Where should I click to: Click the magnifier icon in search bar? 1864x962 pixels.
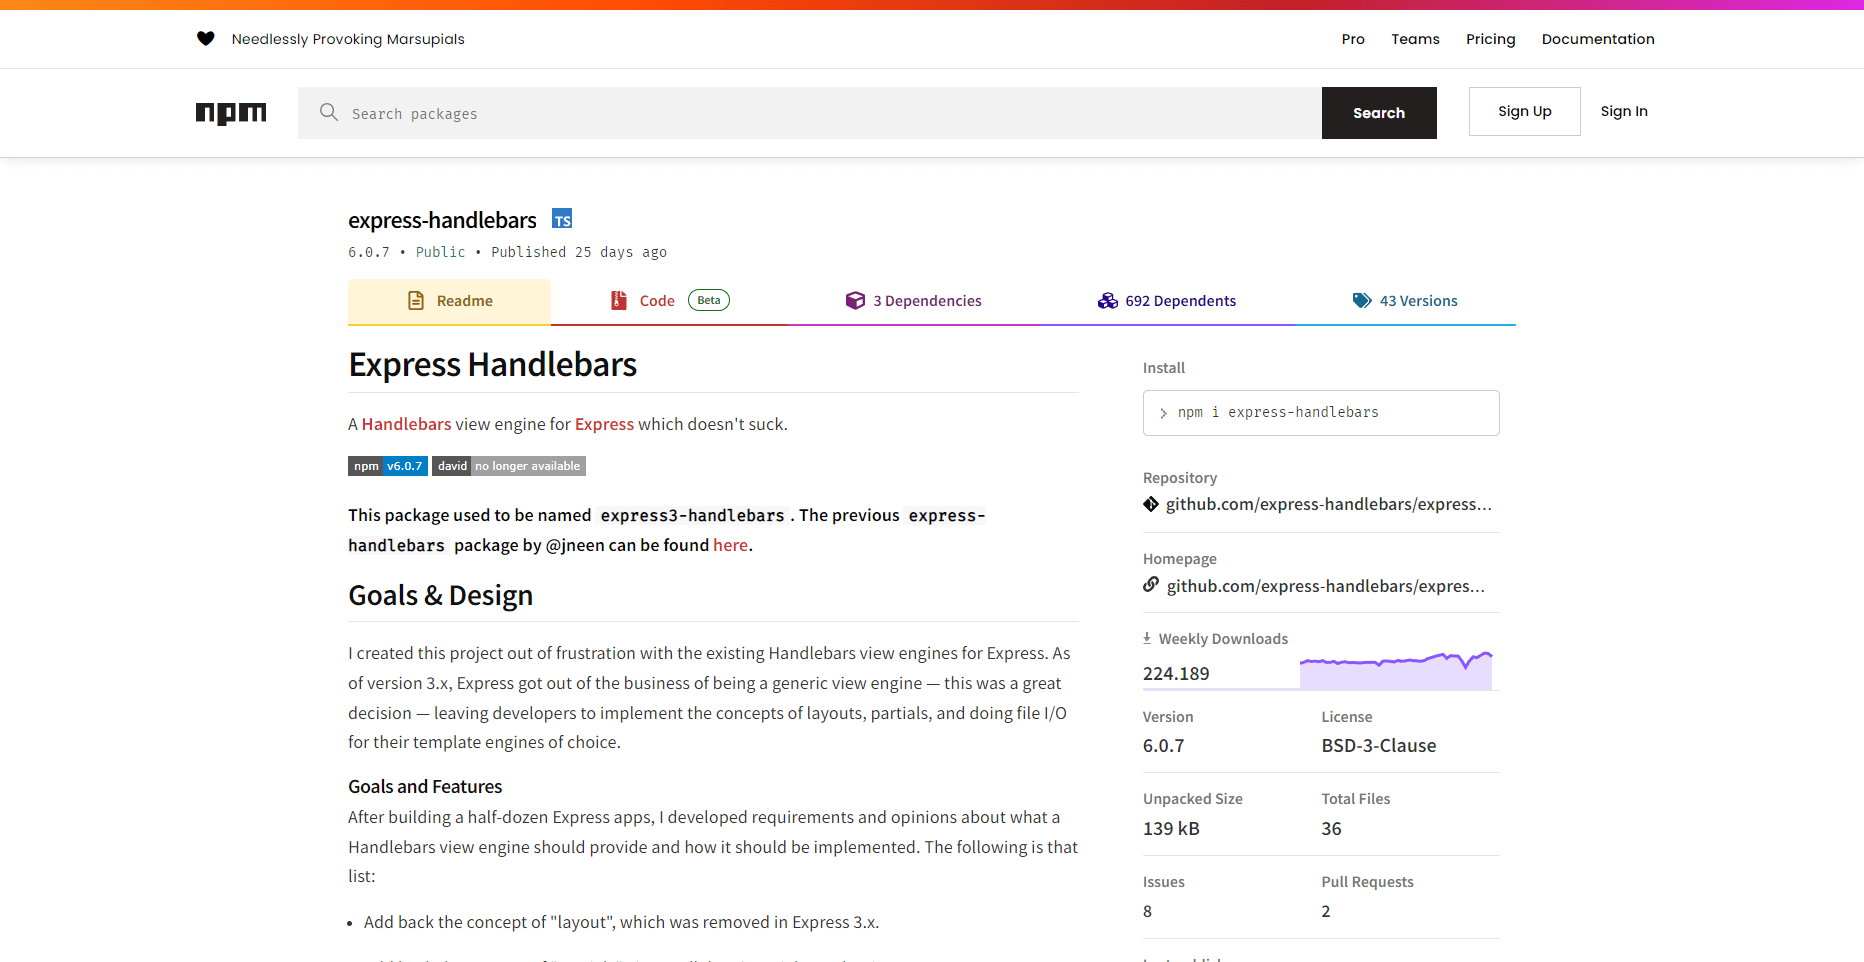[329, 112]
